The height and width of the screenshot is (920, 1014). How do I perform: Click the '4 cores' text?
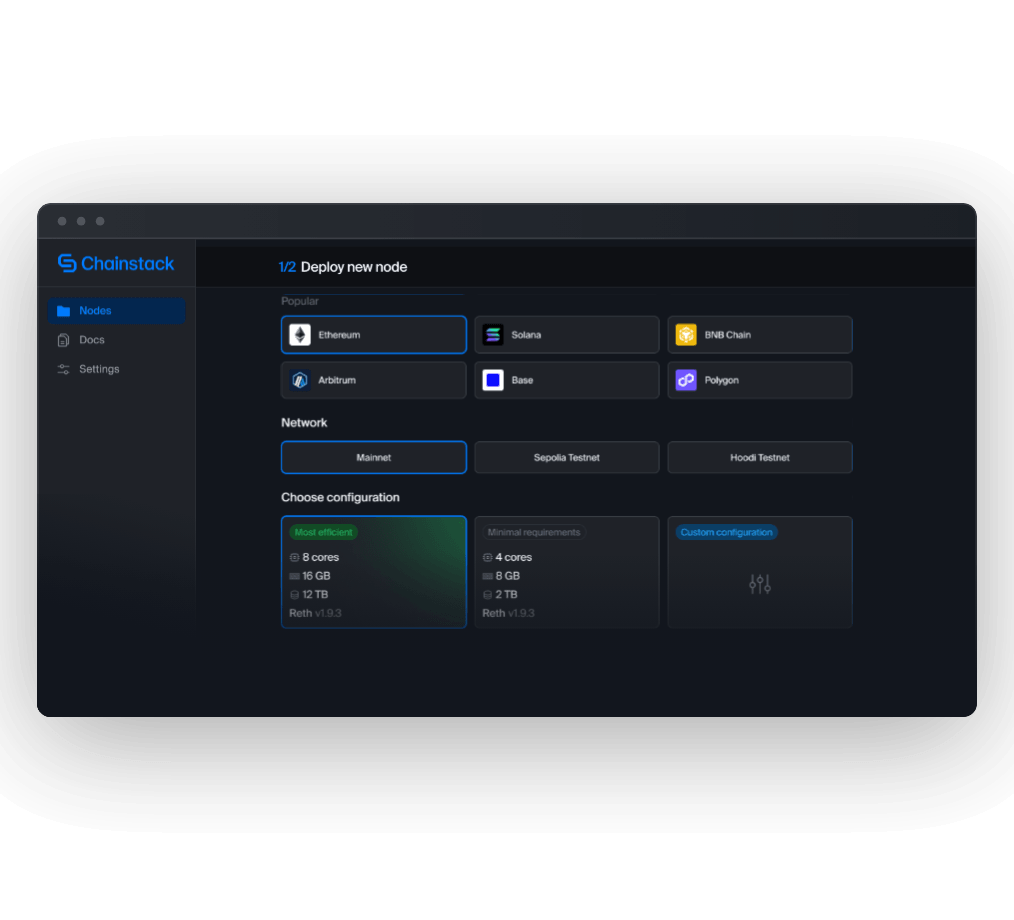[513, 557]
